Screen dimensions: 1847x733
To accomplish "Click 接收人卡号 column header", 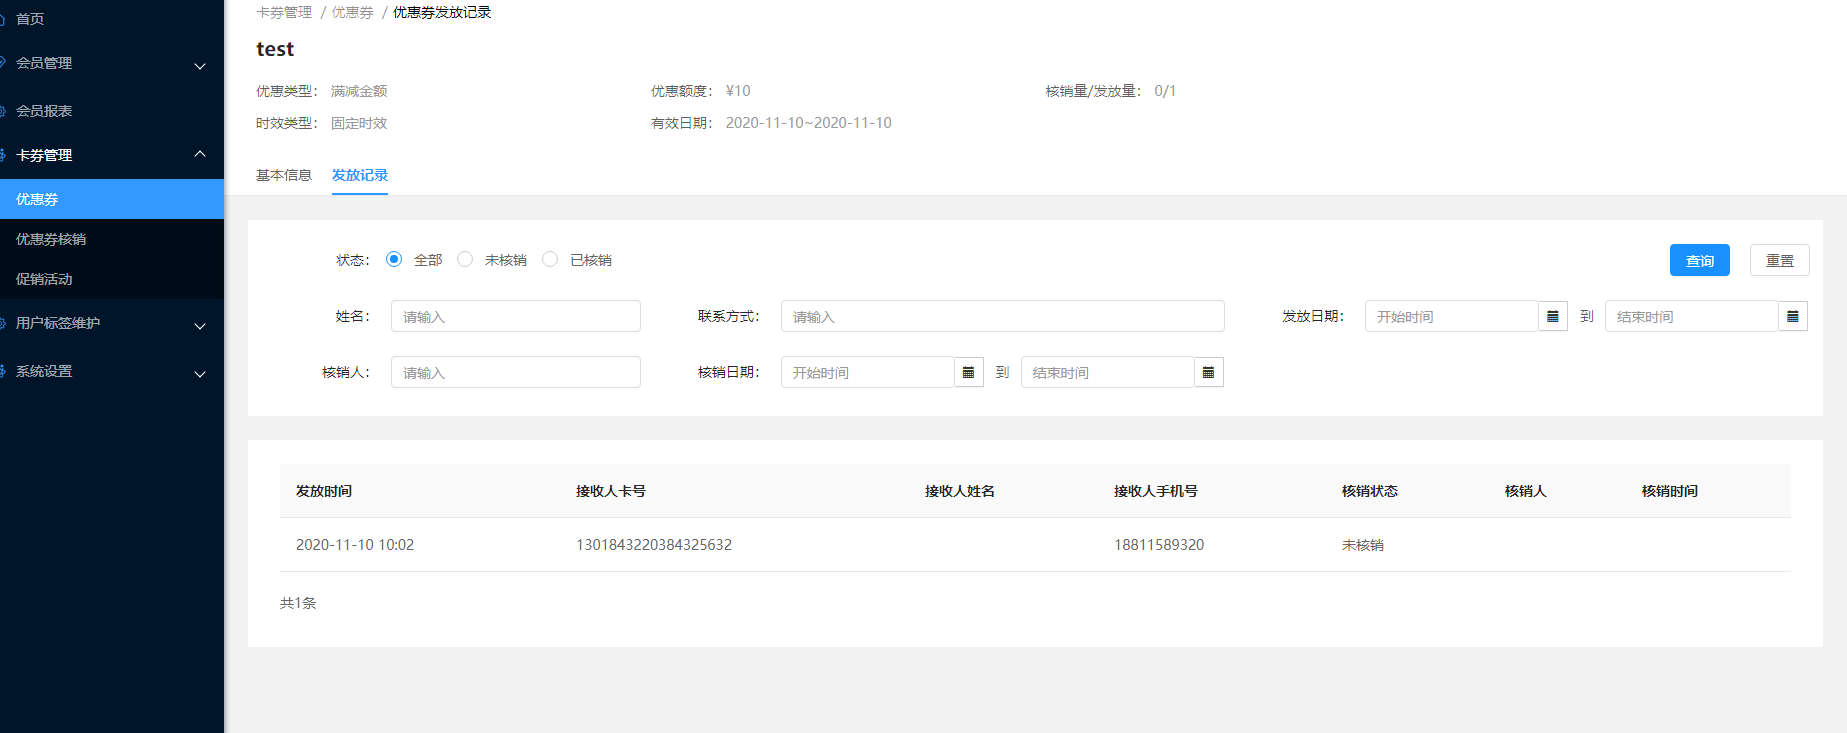I will pyautogui.click(x=611, y=491).
